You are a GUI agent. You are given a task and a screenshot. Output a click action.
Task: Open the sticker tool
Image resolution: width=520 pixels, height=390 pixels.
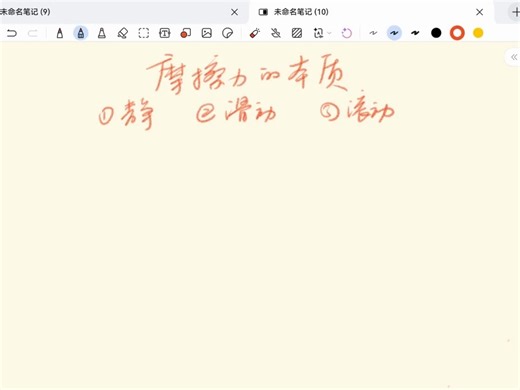pos(228,33)
